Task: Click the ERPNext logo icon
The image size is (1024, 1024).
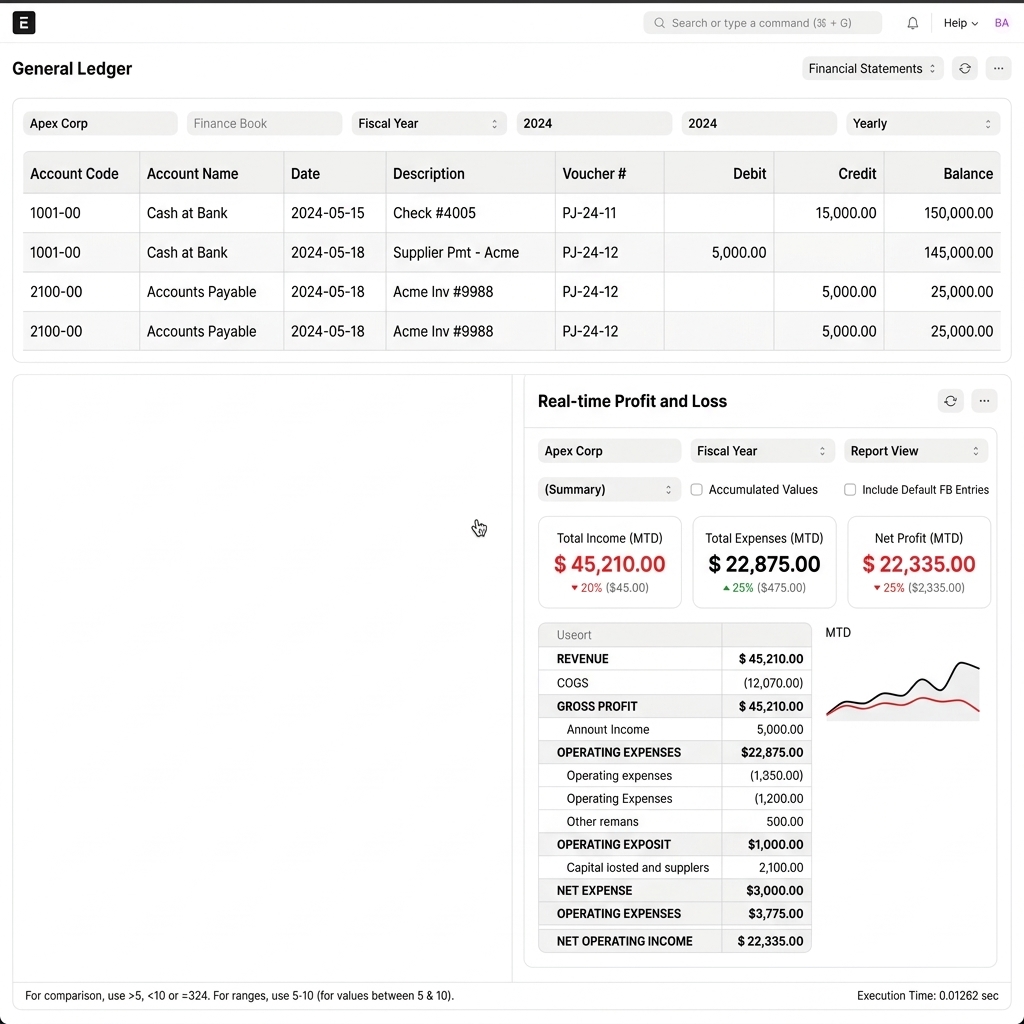Action: pyautogui.click(x=23, y=22)
